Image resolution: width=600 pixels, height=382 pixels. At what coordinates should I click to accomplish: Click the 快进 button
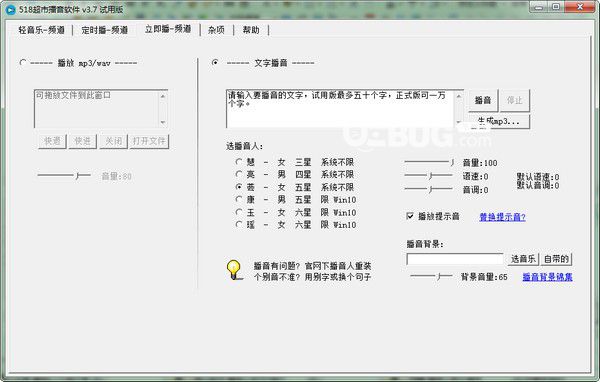pos(83,141)
